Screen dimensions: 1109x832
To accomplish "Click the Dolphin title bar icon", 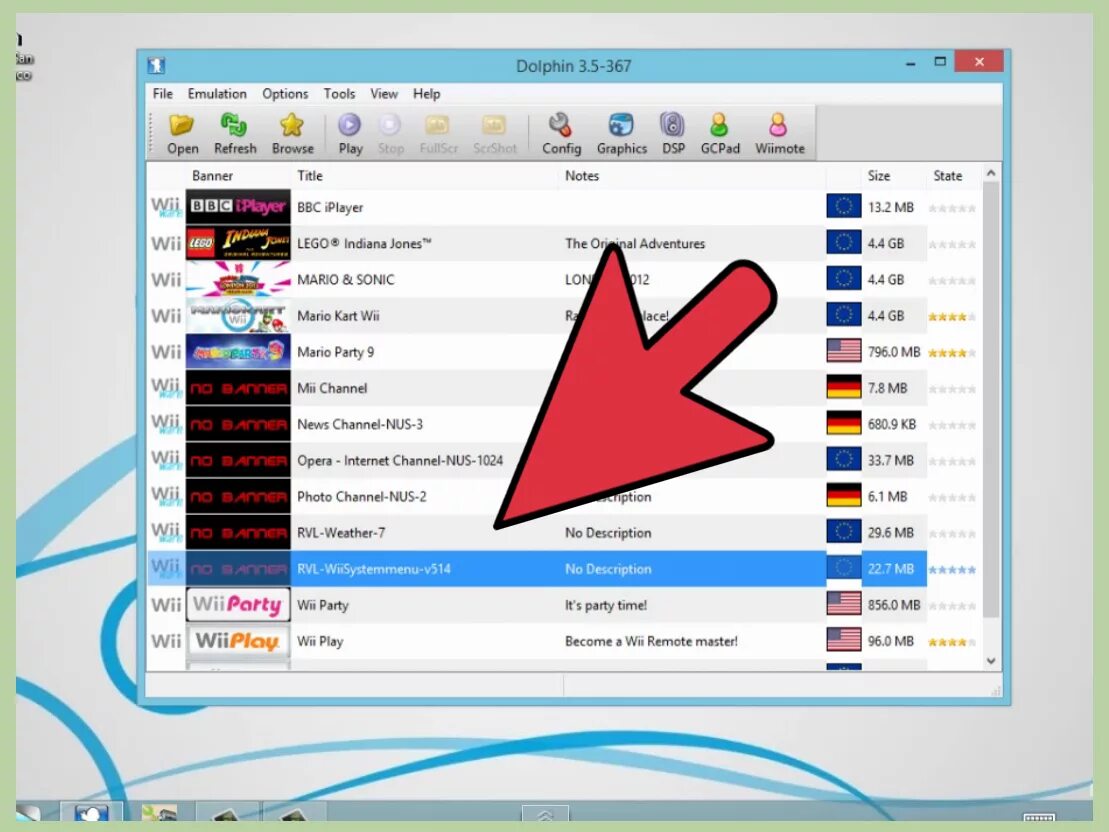I will [x=156, y=66].
